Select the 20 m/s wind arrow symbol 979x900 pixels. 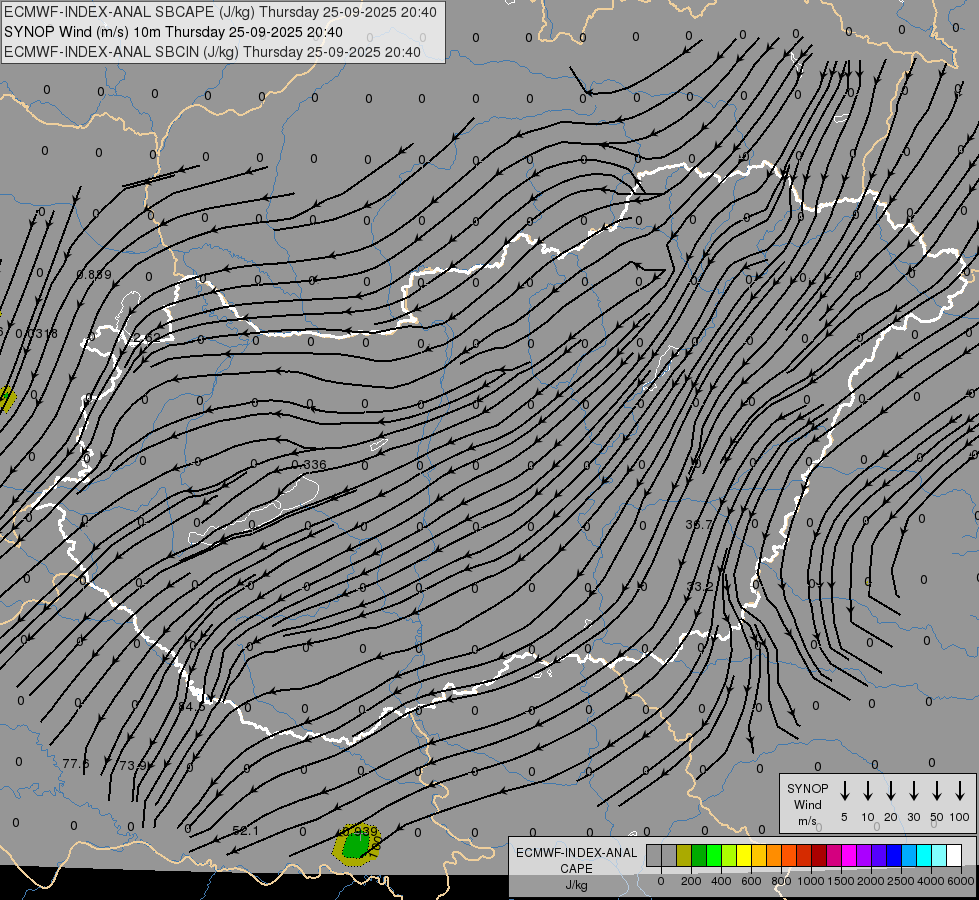coord(890,791)
